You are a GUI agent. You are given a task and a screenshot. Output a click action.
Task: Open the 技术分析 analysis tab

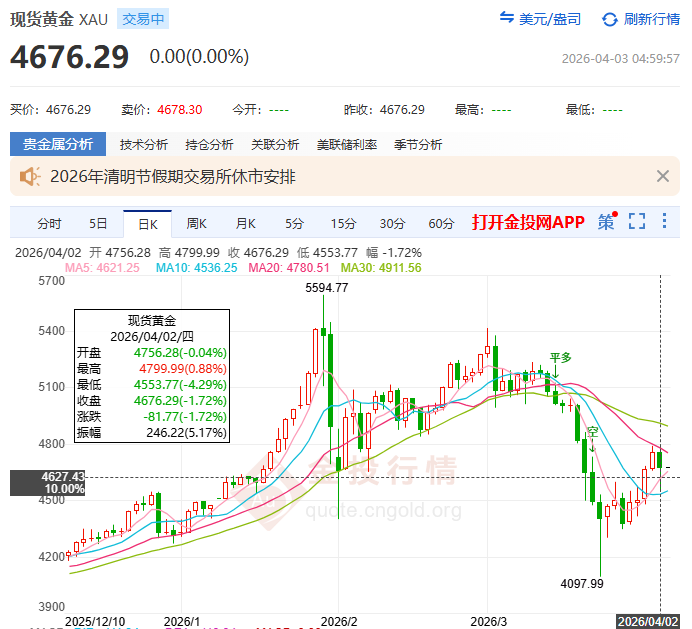[x=146, y=144]
